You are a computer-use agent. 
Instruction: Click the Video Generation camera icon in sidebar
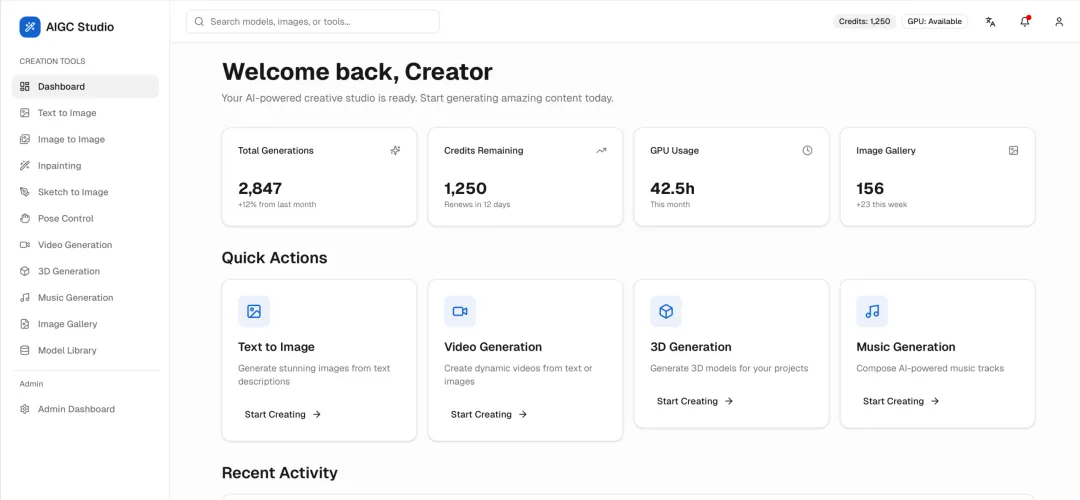[x=25, y=244]
